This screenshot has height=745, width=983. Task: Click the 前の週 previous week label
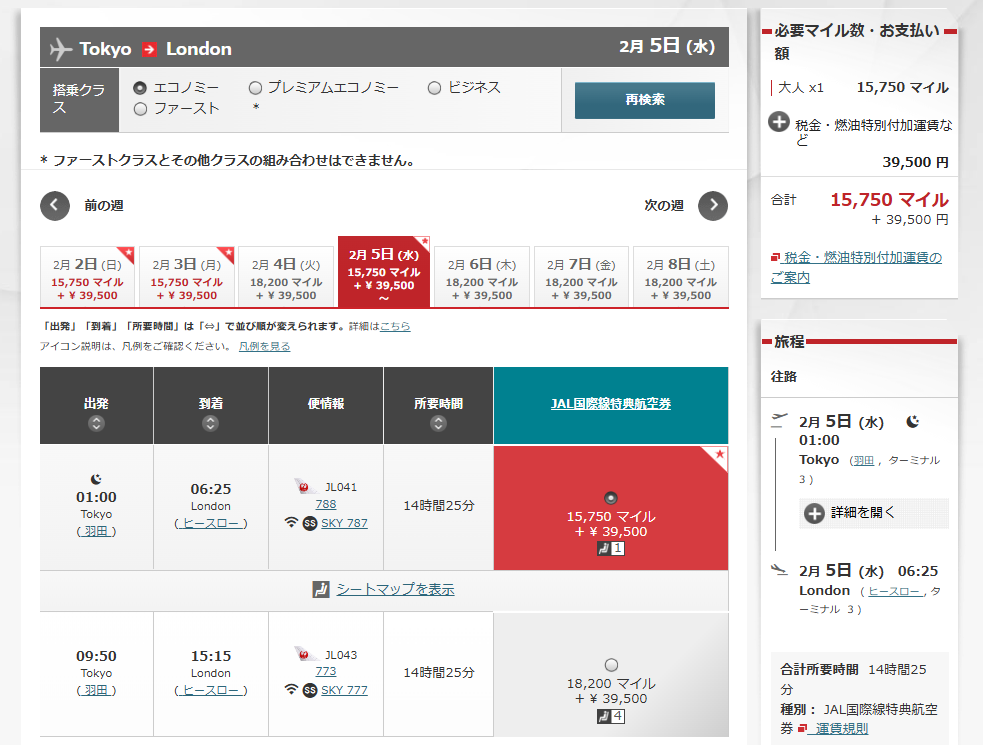tap(104, 206)
